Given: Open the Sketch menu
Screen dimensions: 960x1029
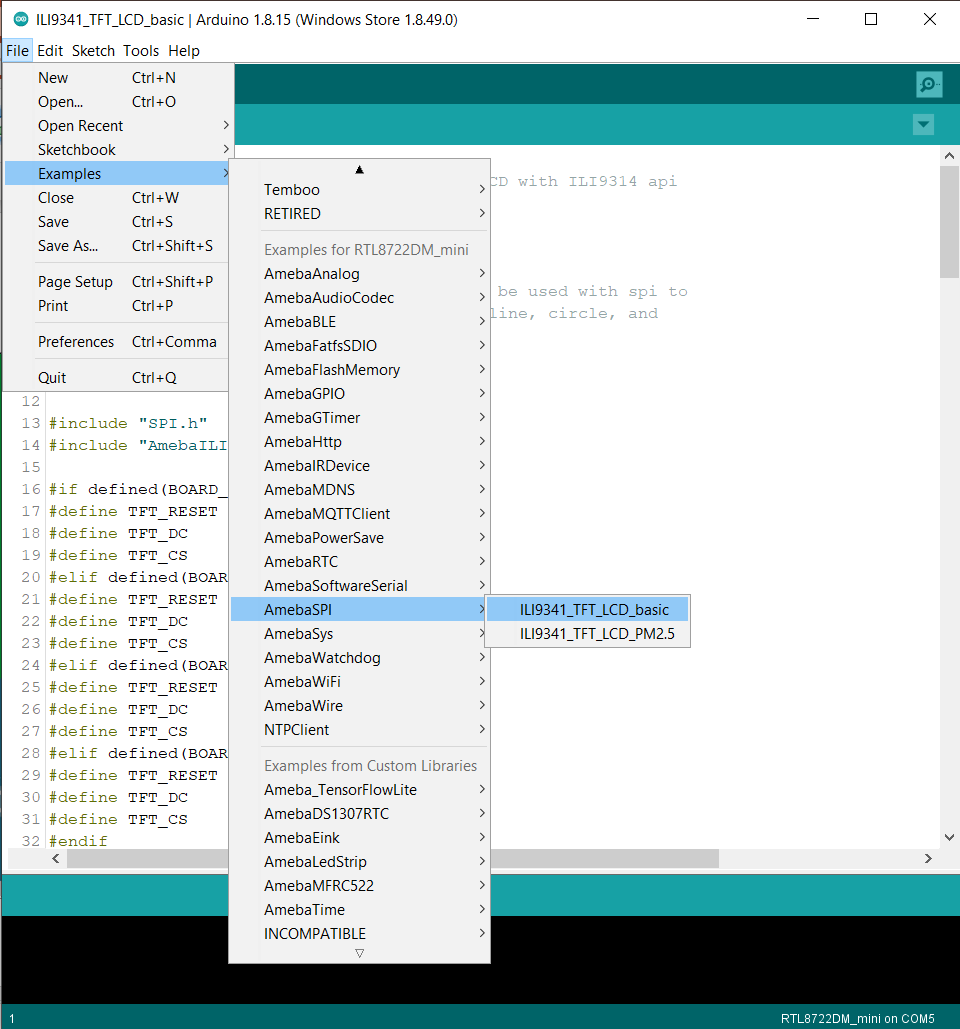Looking at the screenshot, I should (93, 51).
